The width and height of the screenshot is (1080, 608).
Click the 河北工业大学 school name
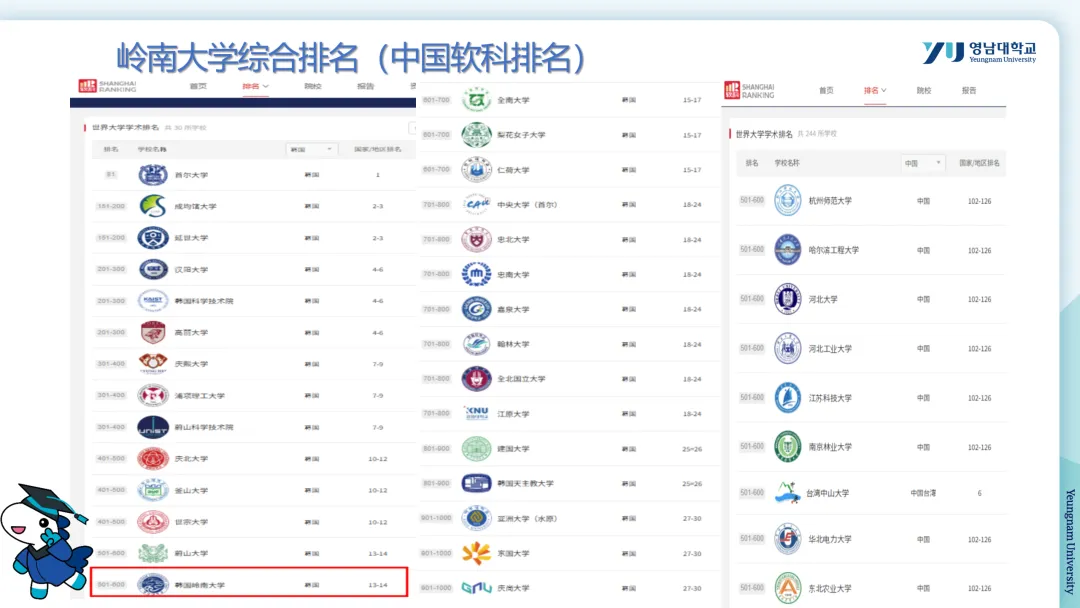(x=829, y=348)
